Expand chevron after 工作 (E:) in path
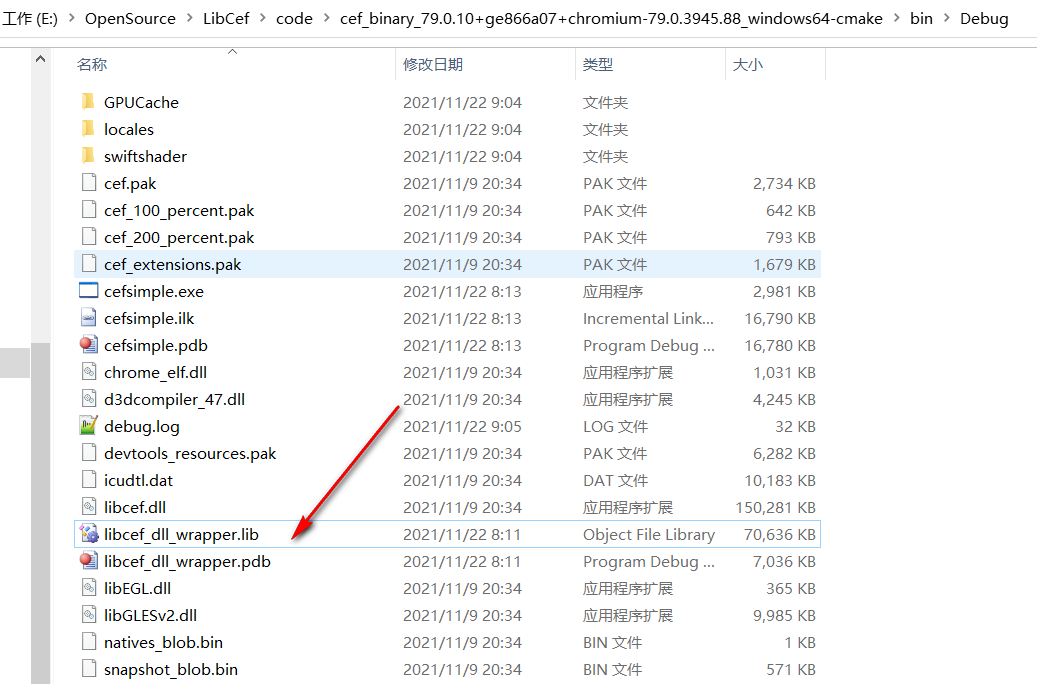This screenshot has height=684, width=1037. click(71, 19)
